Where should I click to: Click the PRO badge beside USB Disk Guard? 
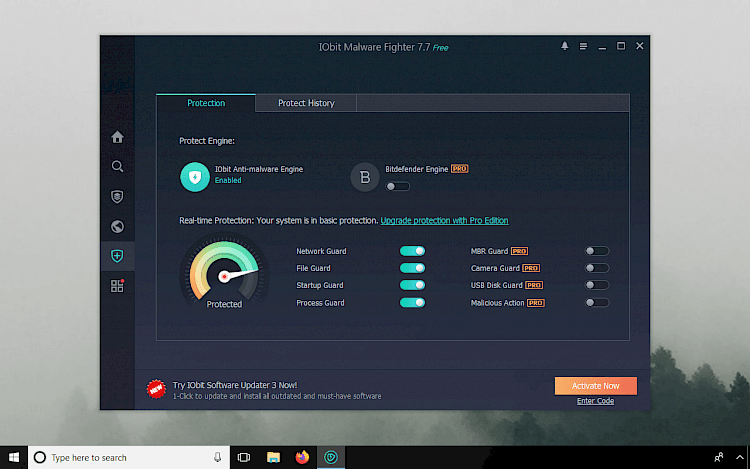pos(534,285)
